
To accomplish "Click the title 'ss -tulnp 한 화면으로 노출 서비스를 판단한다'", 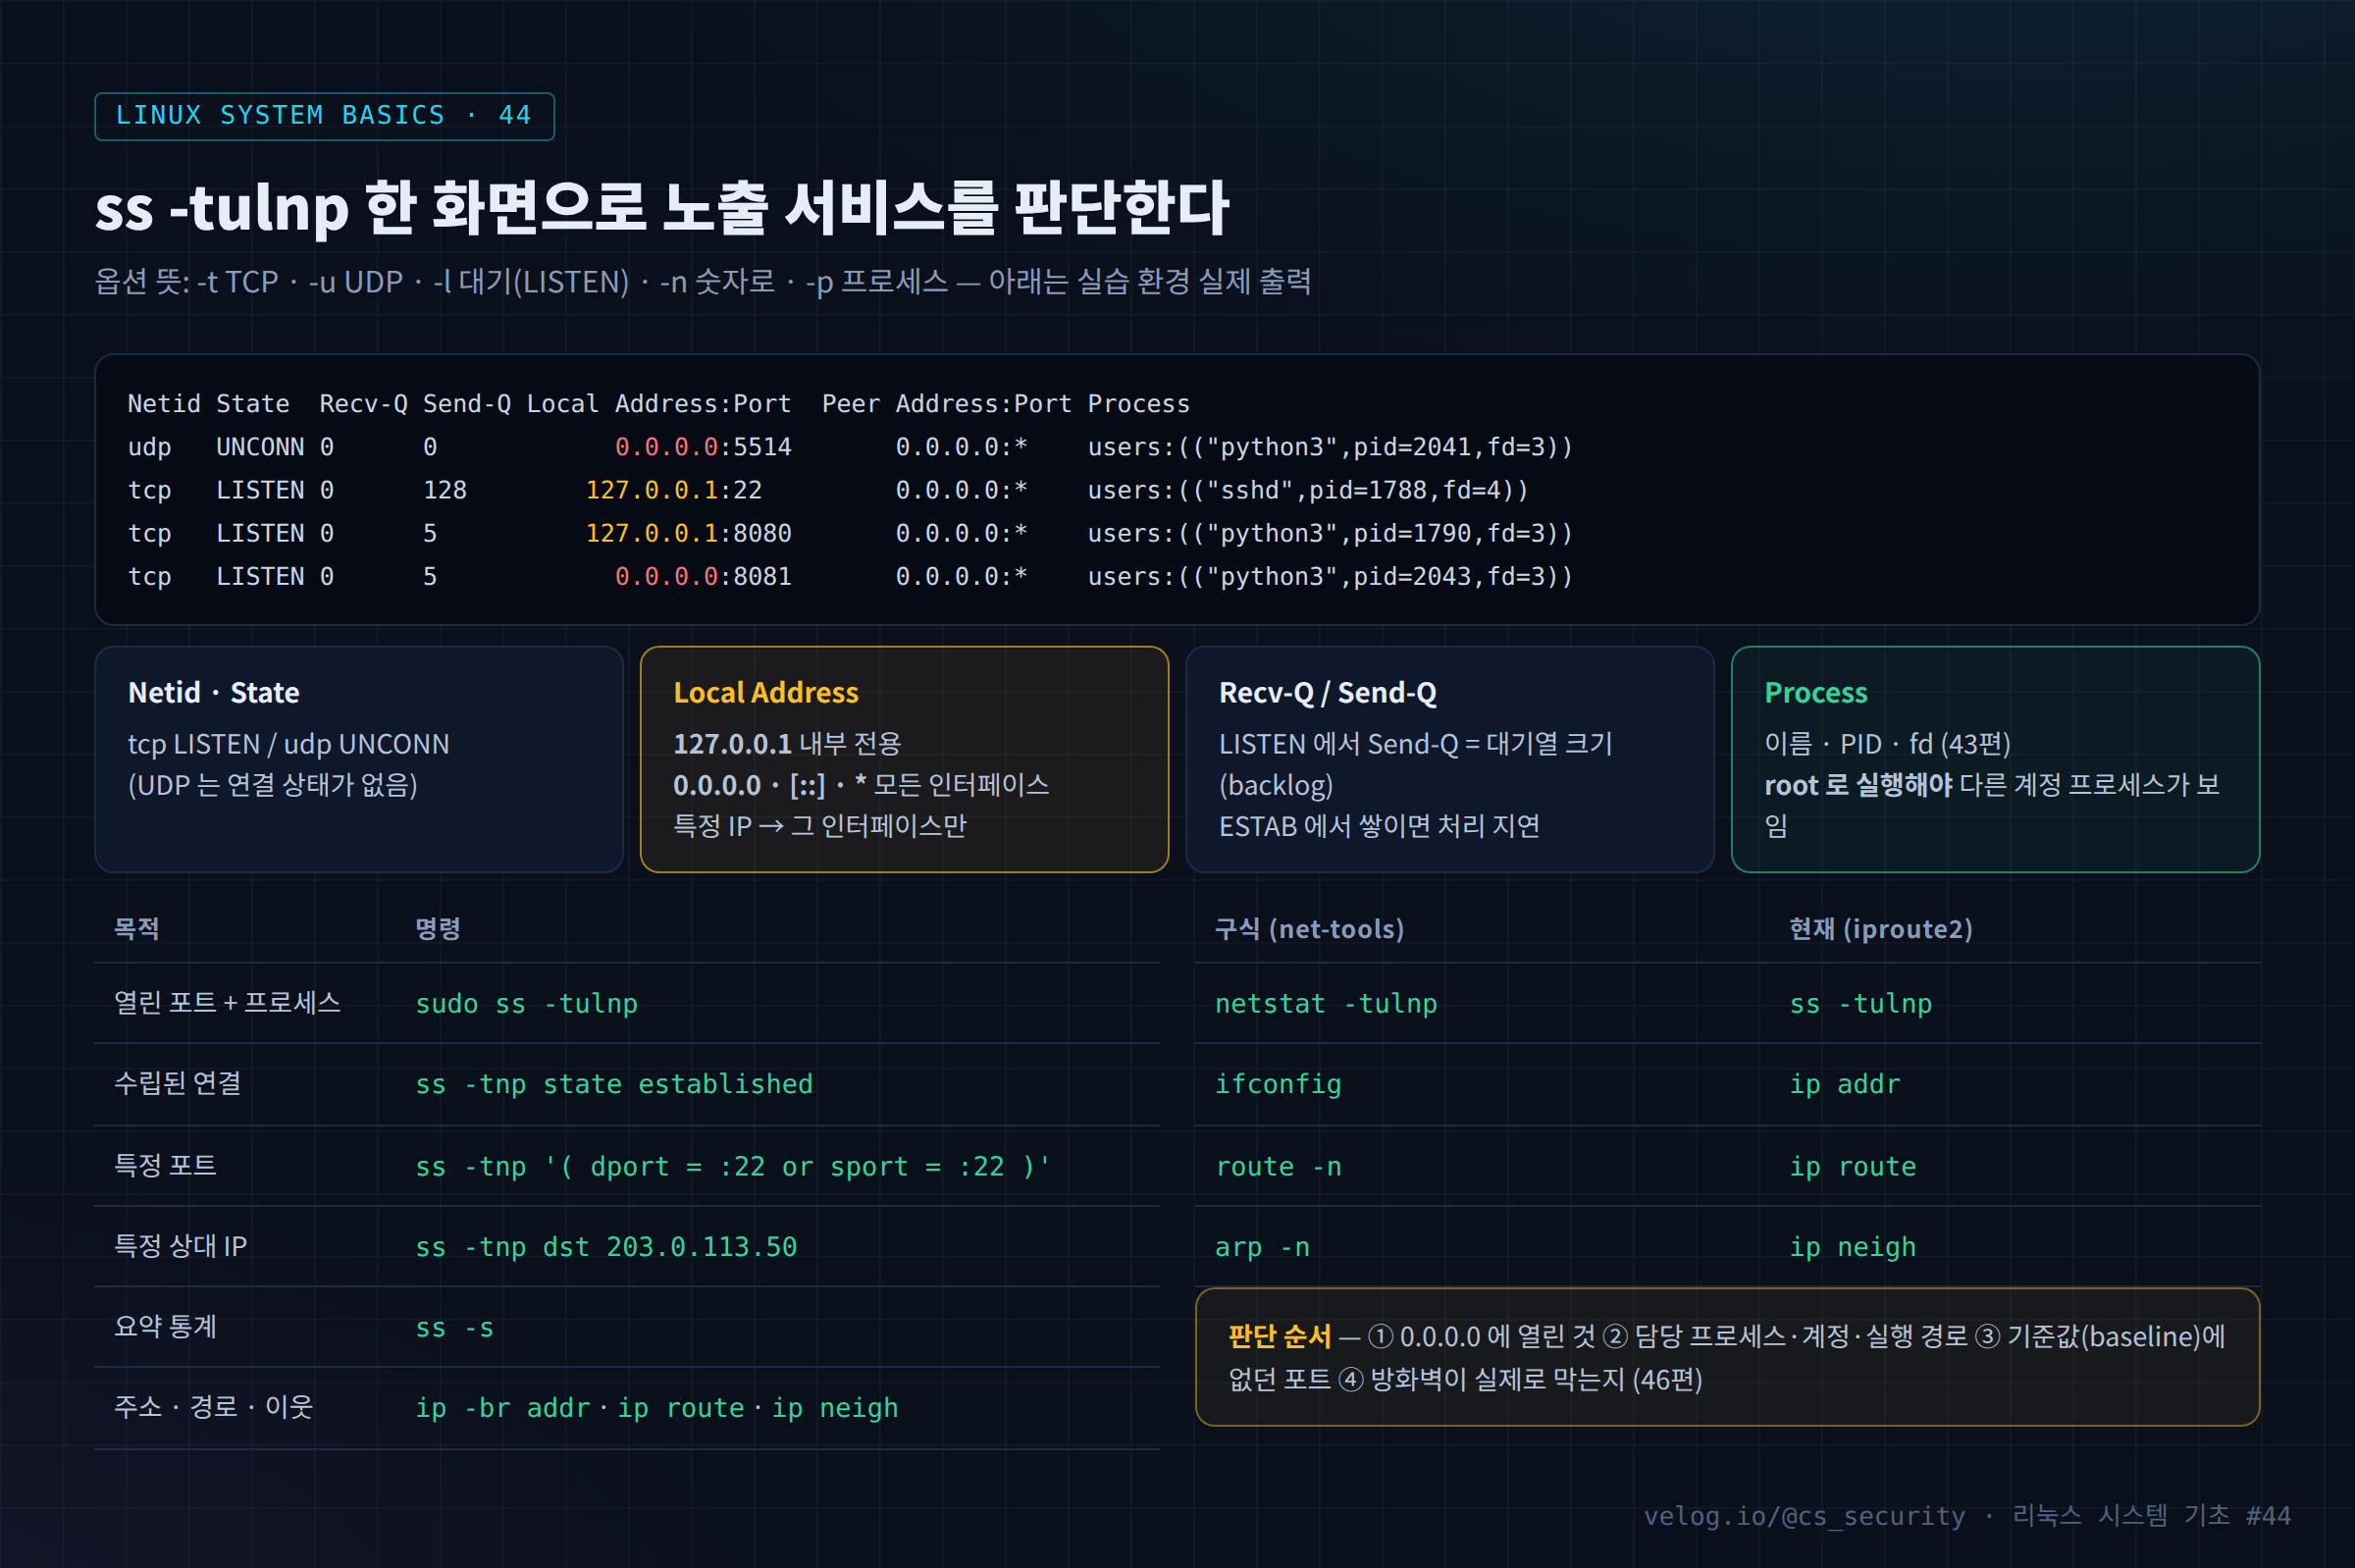I will point(661,208).
